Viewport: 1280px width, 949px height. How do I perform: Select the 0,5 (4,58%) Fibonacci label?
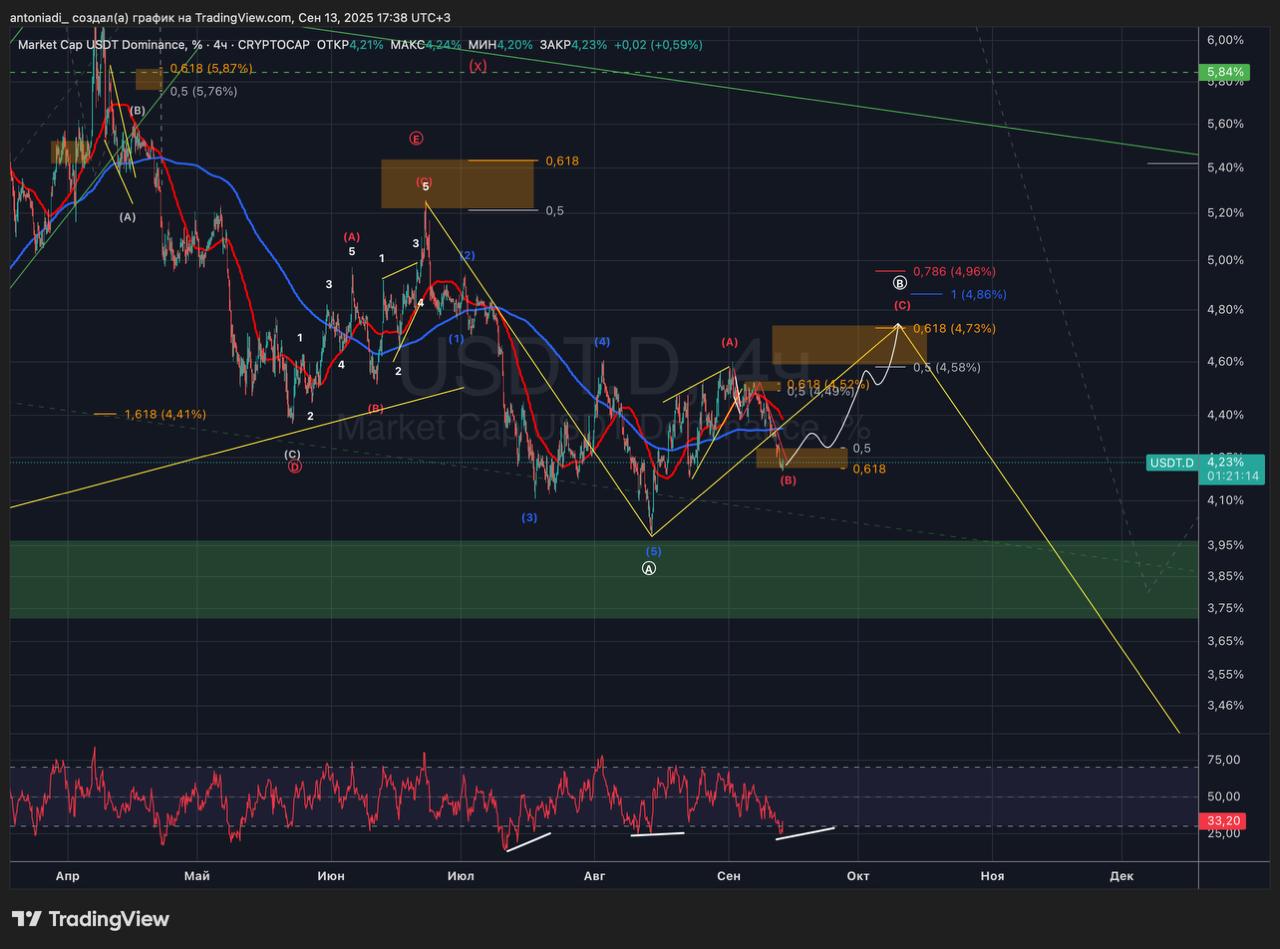pyautogui.click(x=946, y=367)
